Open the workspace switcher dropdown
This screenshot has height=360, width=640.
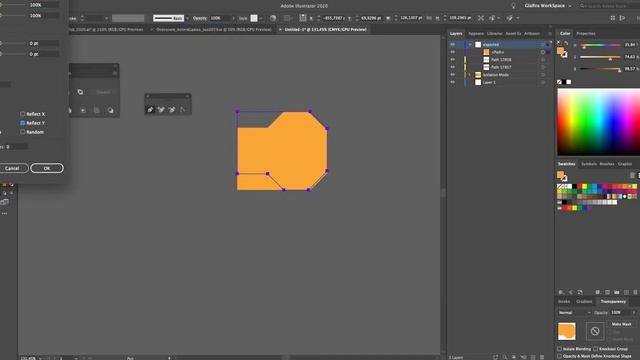pyautogui.click(x=548, y=6)
